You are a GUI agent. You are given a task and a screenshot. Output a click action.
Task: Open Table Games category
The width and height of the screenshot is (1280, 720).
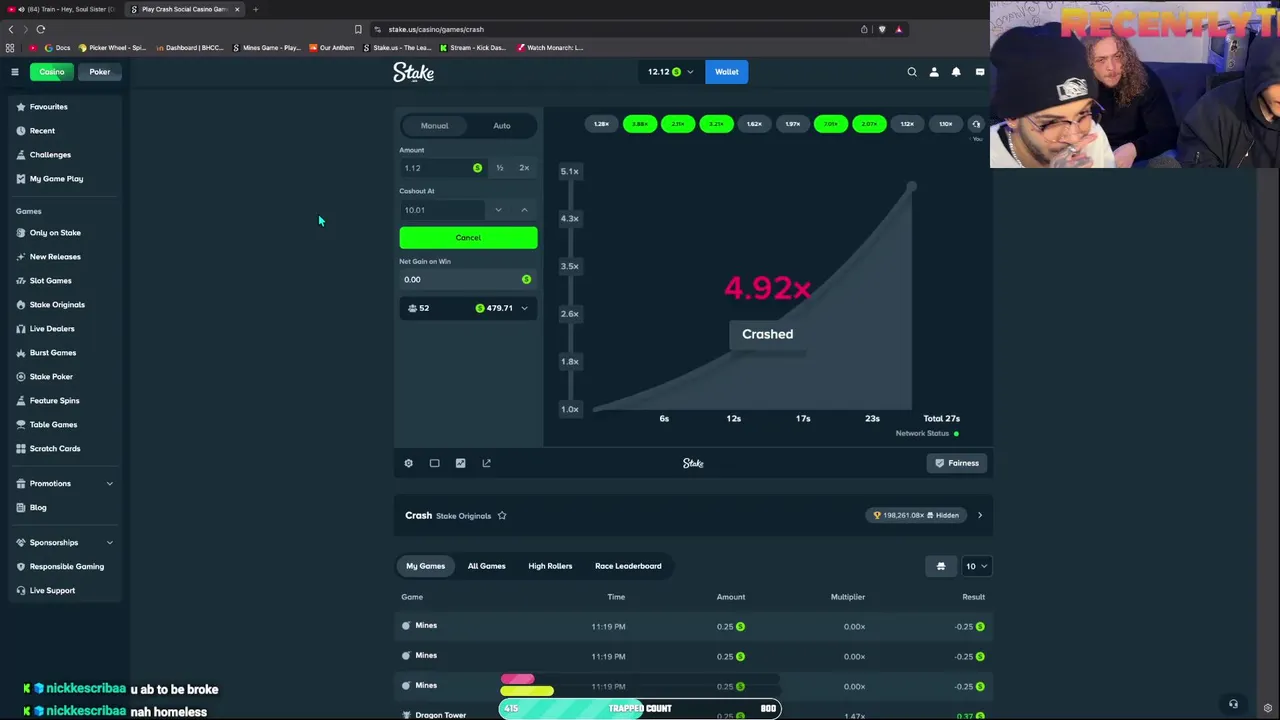[x=53, y=425]
